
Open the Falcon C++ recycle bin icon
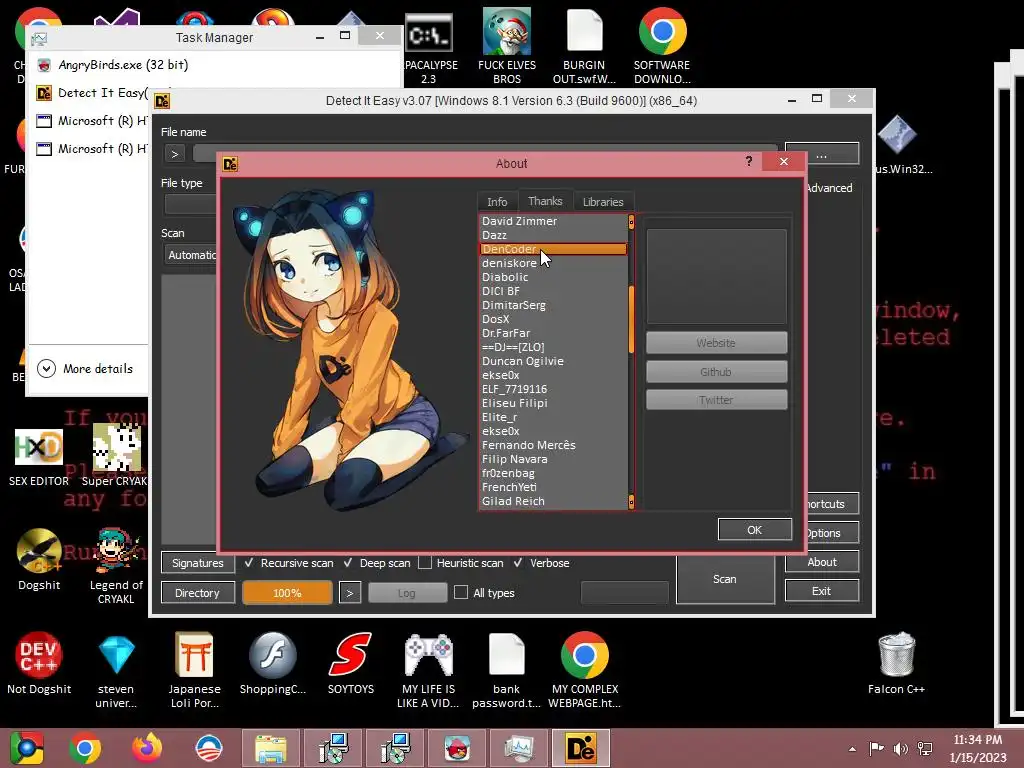[x=896, y=663]
